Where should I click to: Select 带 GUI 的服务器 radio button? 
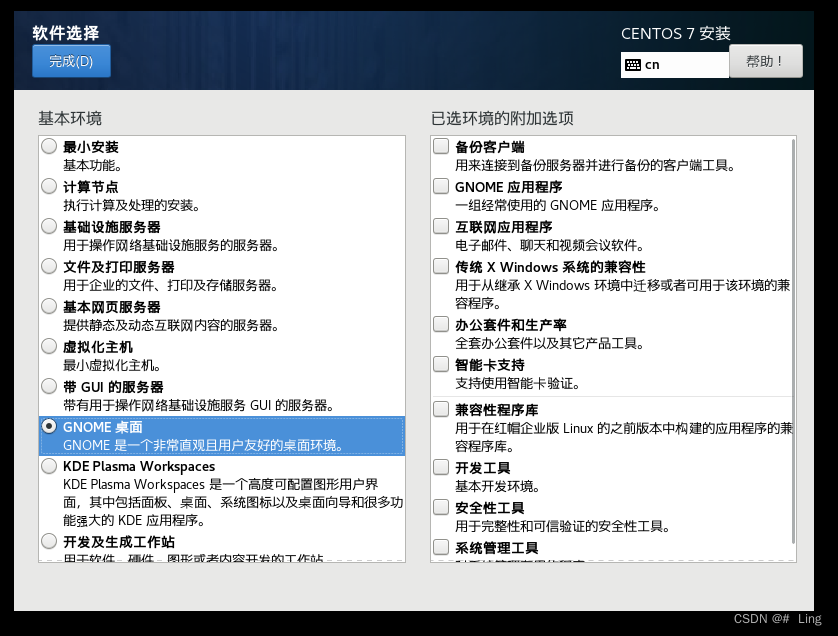(x=49, y=386)
